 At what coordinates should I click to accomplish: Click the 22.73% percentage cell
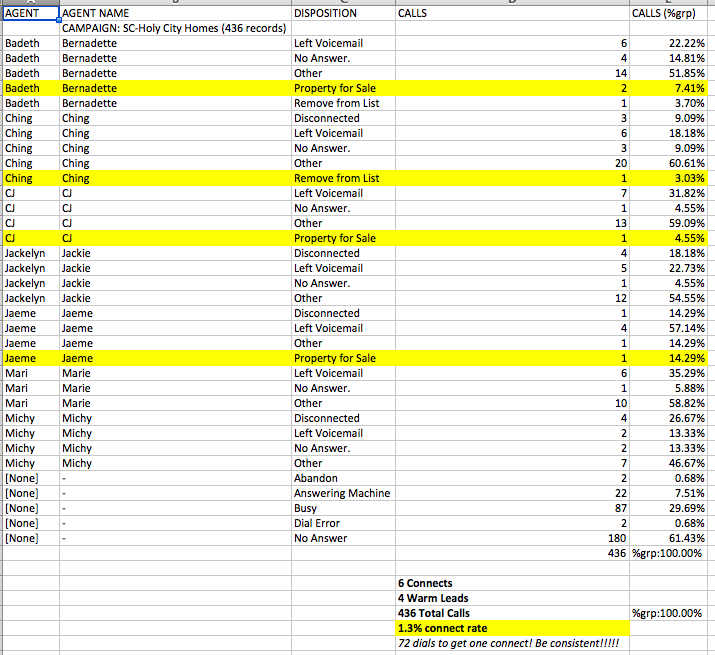668,268
